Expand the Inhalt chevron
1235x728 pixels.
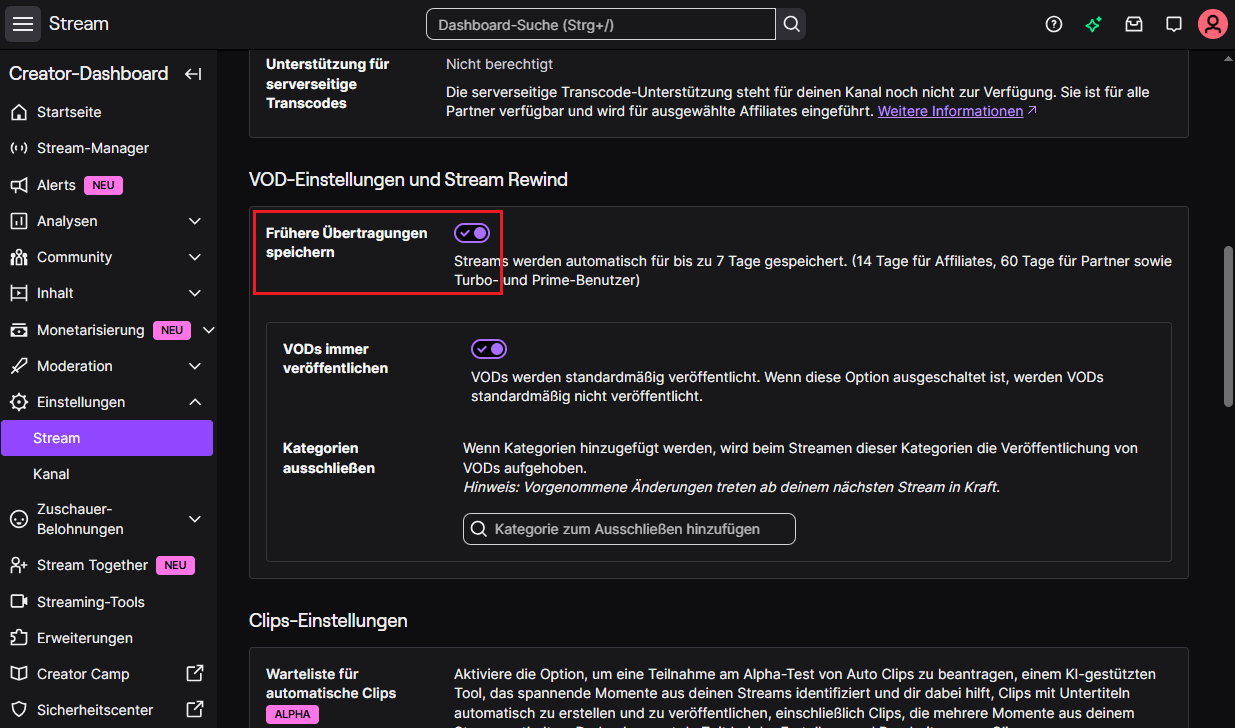[x=195, y=293]
